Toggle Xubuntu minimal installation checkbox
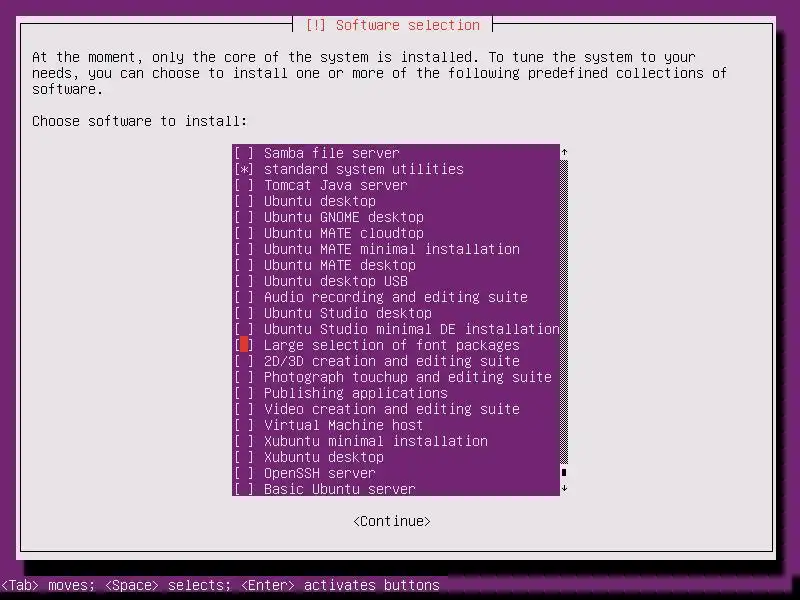800x600 pixels. [244, 441]
